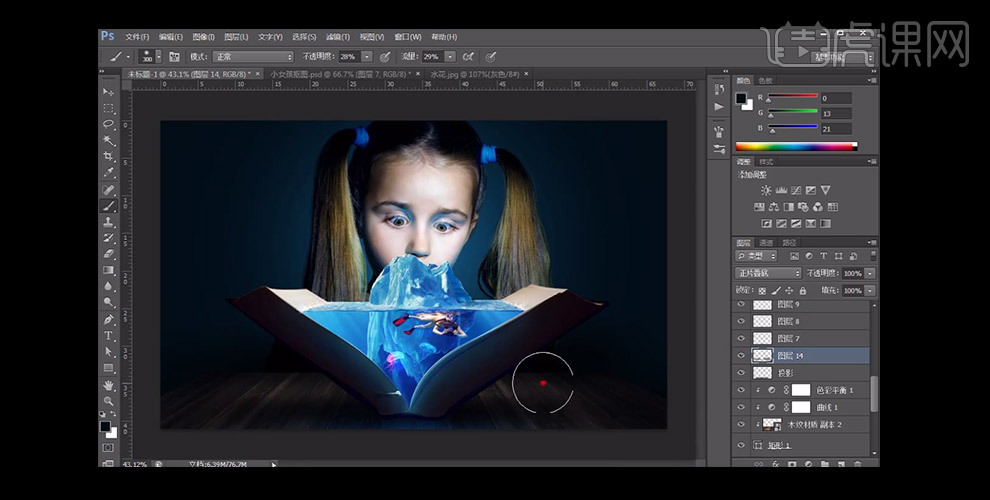Hide layer 图层 9
990x500 pixels.
tap(741, 304)
